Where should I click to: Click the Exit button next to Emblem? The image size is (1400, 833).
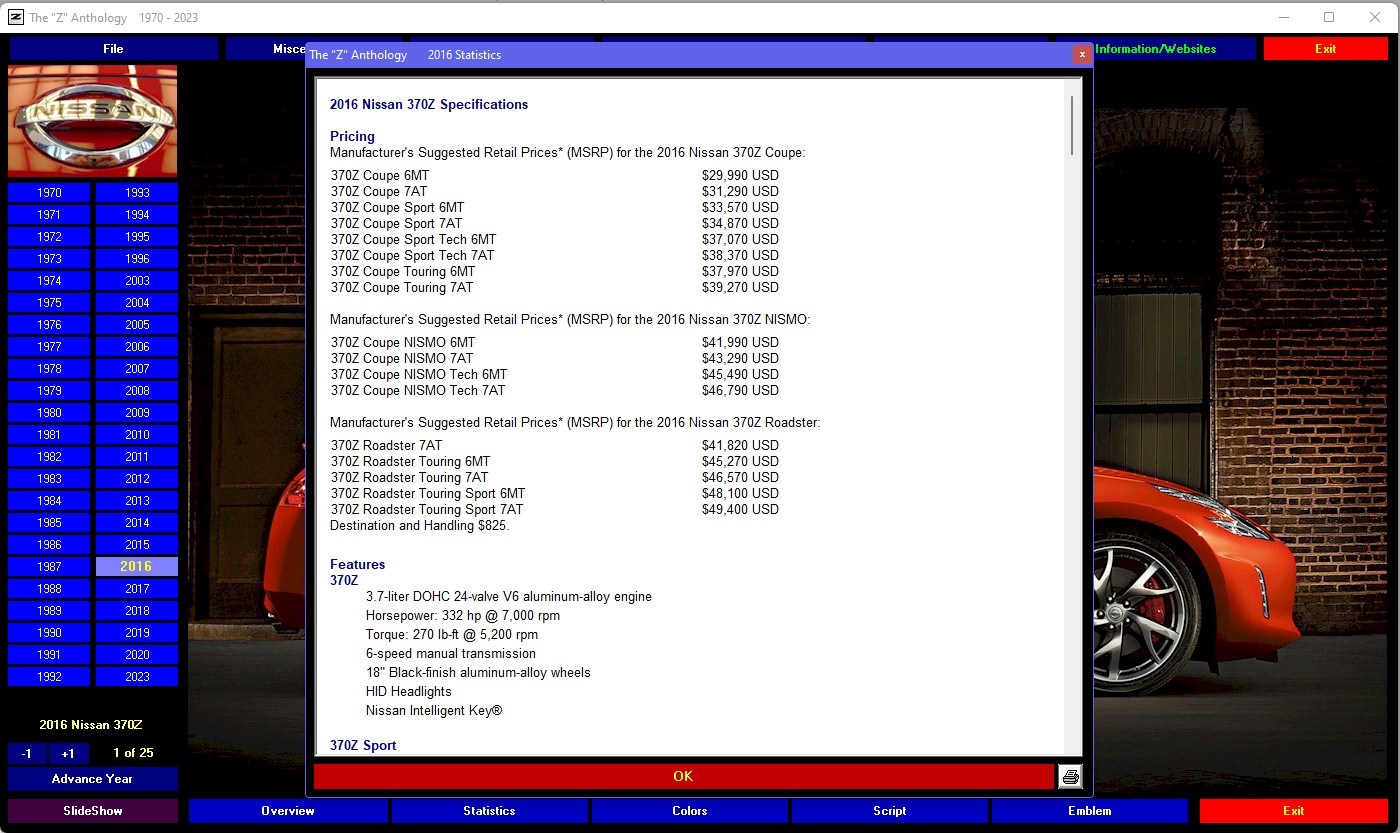point(1294,811)
